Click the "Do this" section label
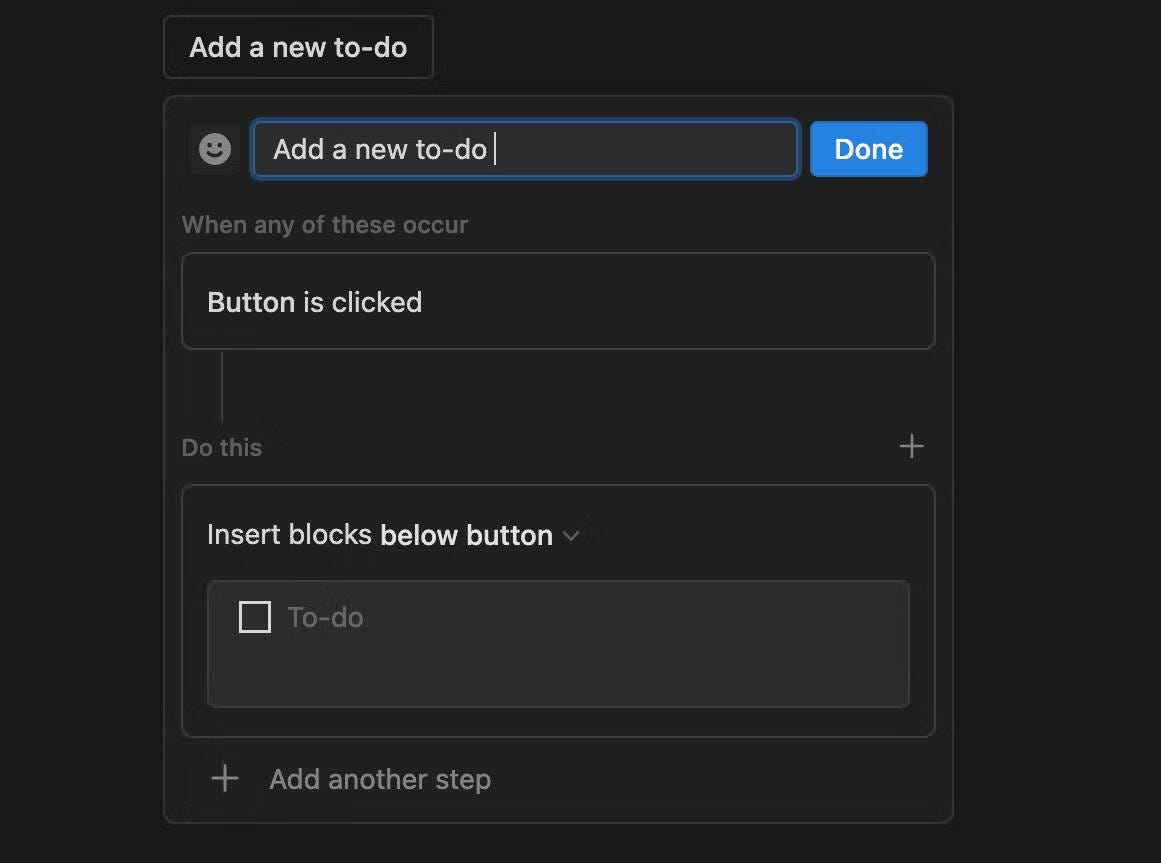Screen dimensions: 1161x863 [x=221, y=447]
